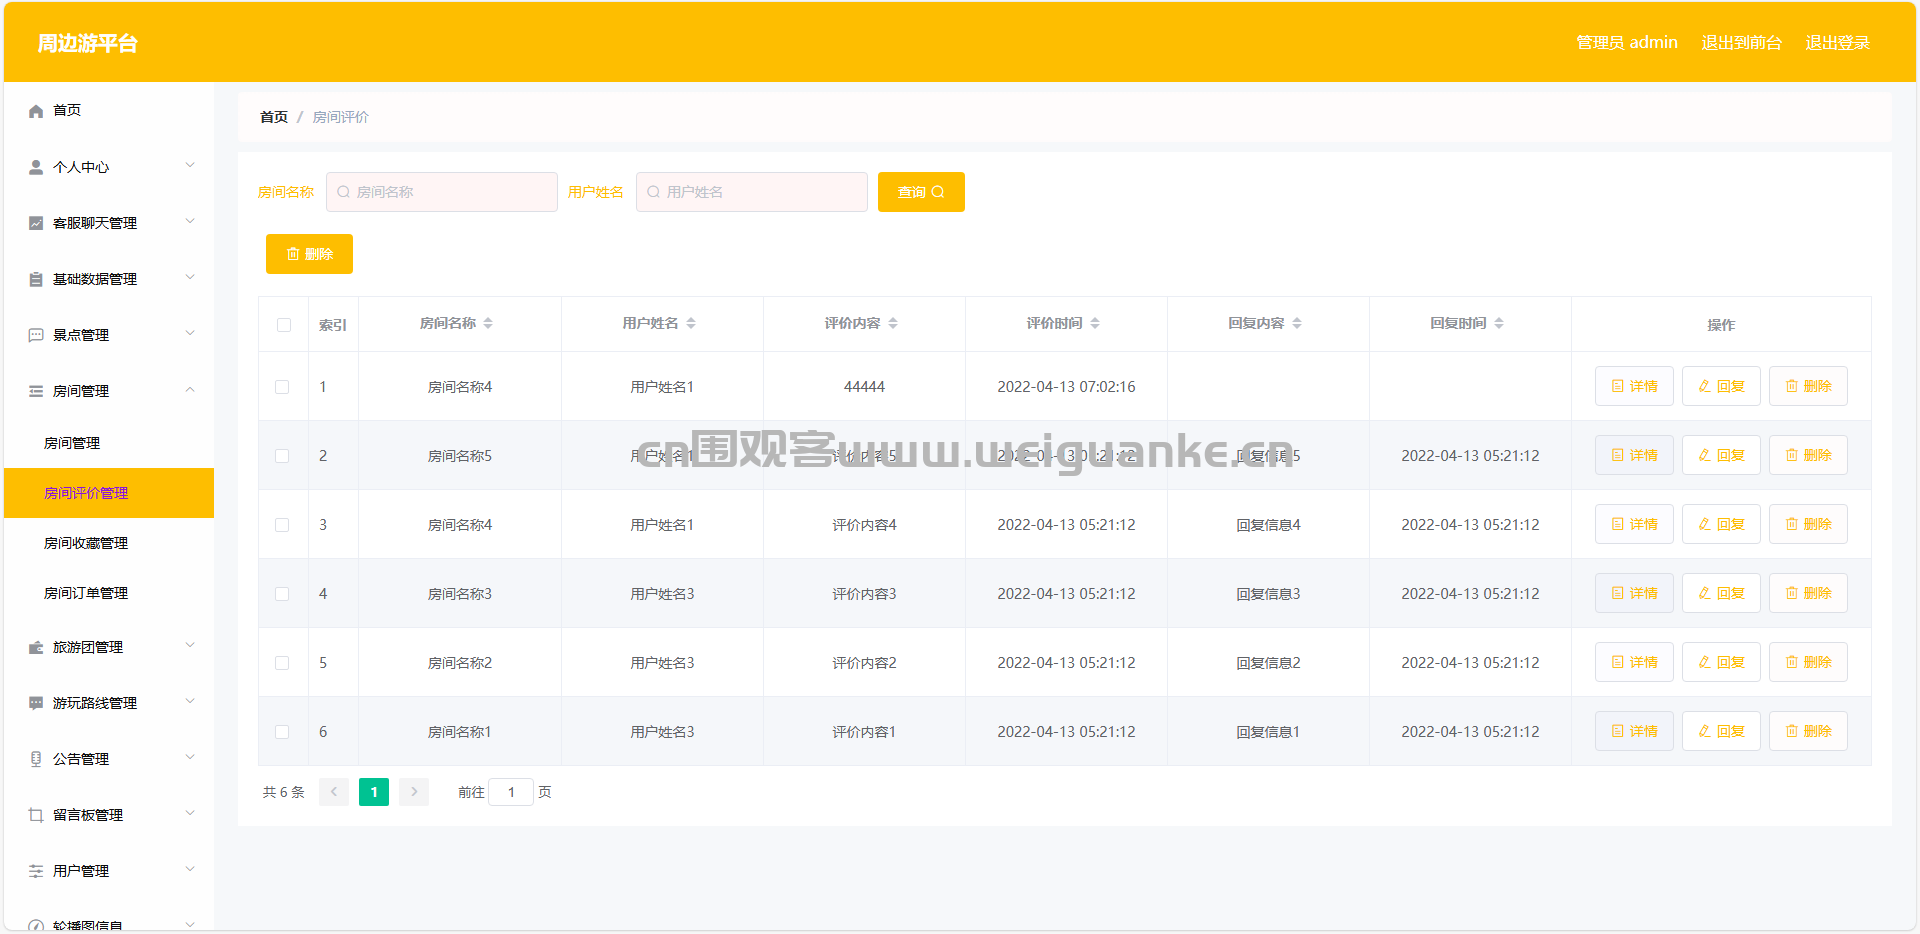The width and height of the screenshot is (1920, 934).
Task: Click the 退出登录 link in the header
Action: pyautogui.click(x=1837, y=42)
